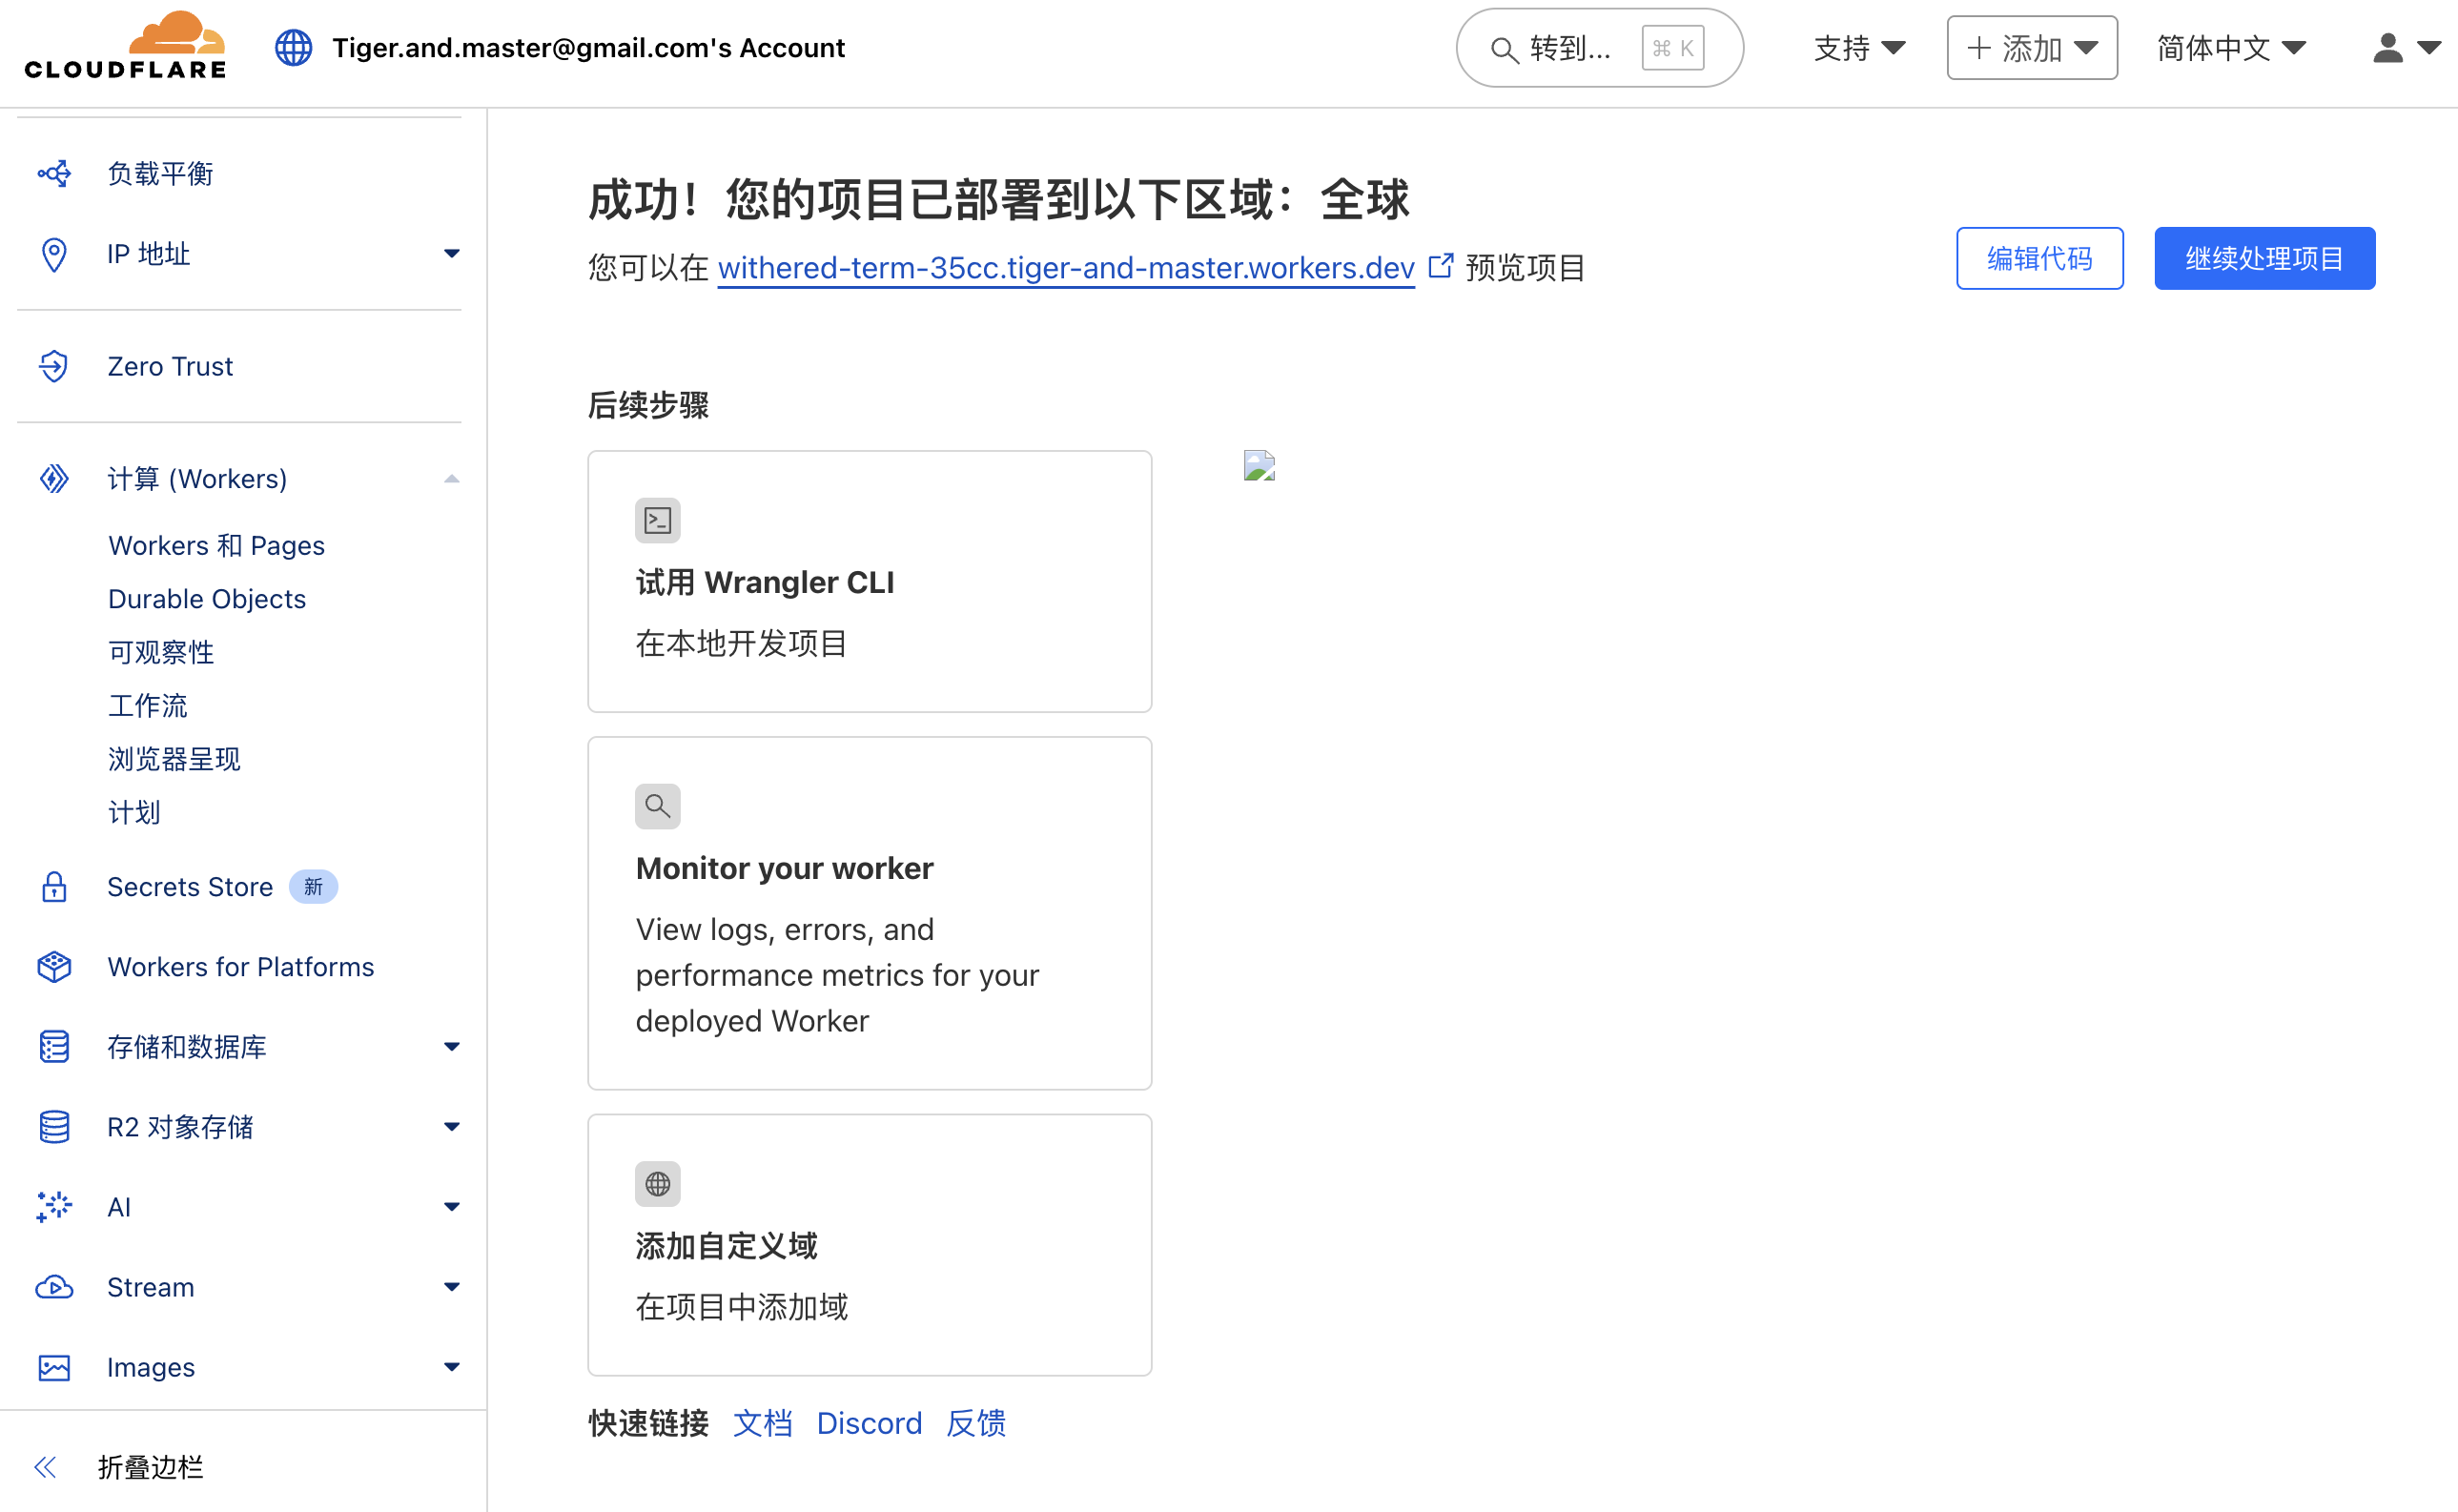Image resolution: width=2458 pixels, height=1512 pixels.
Task: Click the external link icon after the workers.dev URL
Action: [1440, 266]
